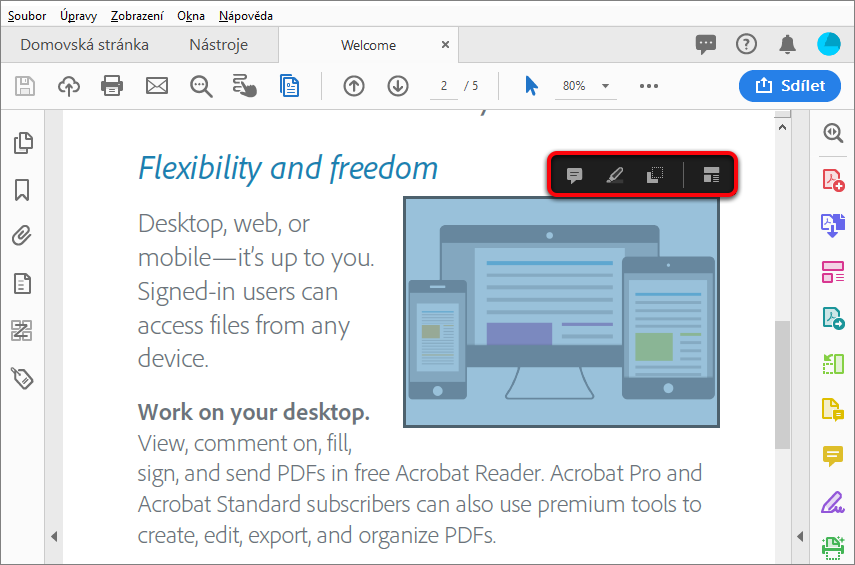Click the Sdílet share button
855x565 pixels.
[790, 86]
